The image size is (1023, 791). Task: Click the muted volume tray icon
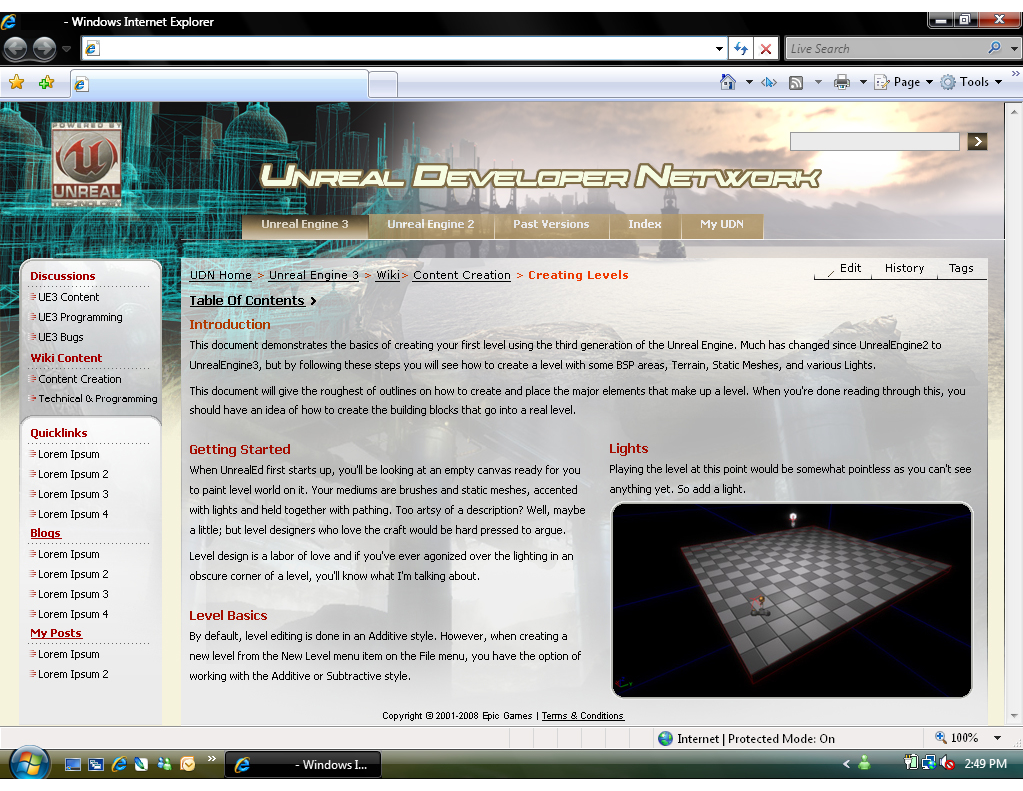click(x=948, y=762)
